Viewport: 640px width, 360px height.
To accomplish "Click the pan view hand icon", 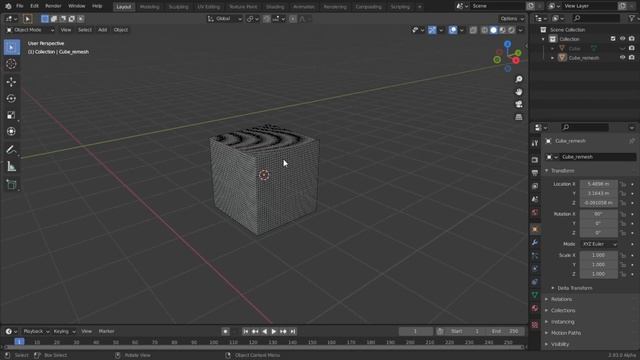I will coord(519,92).
